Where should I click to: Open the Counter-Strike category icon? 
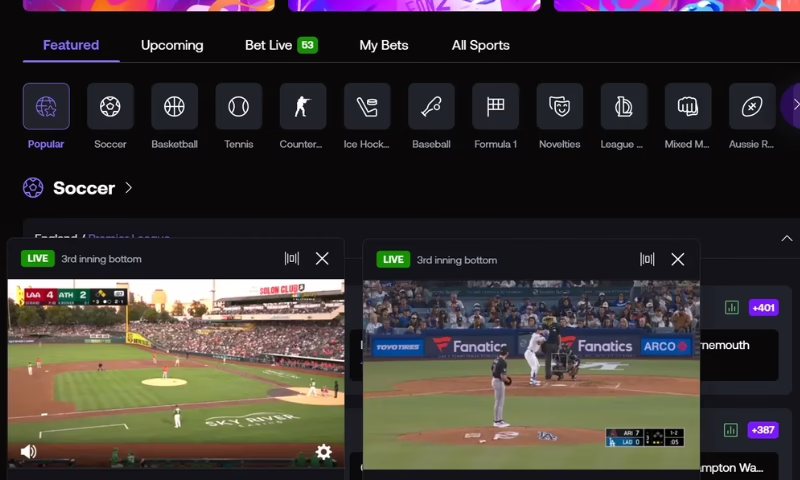303,106
